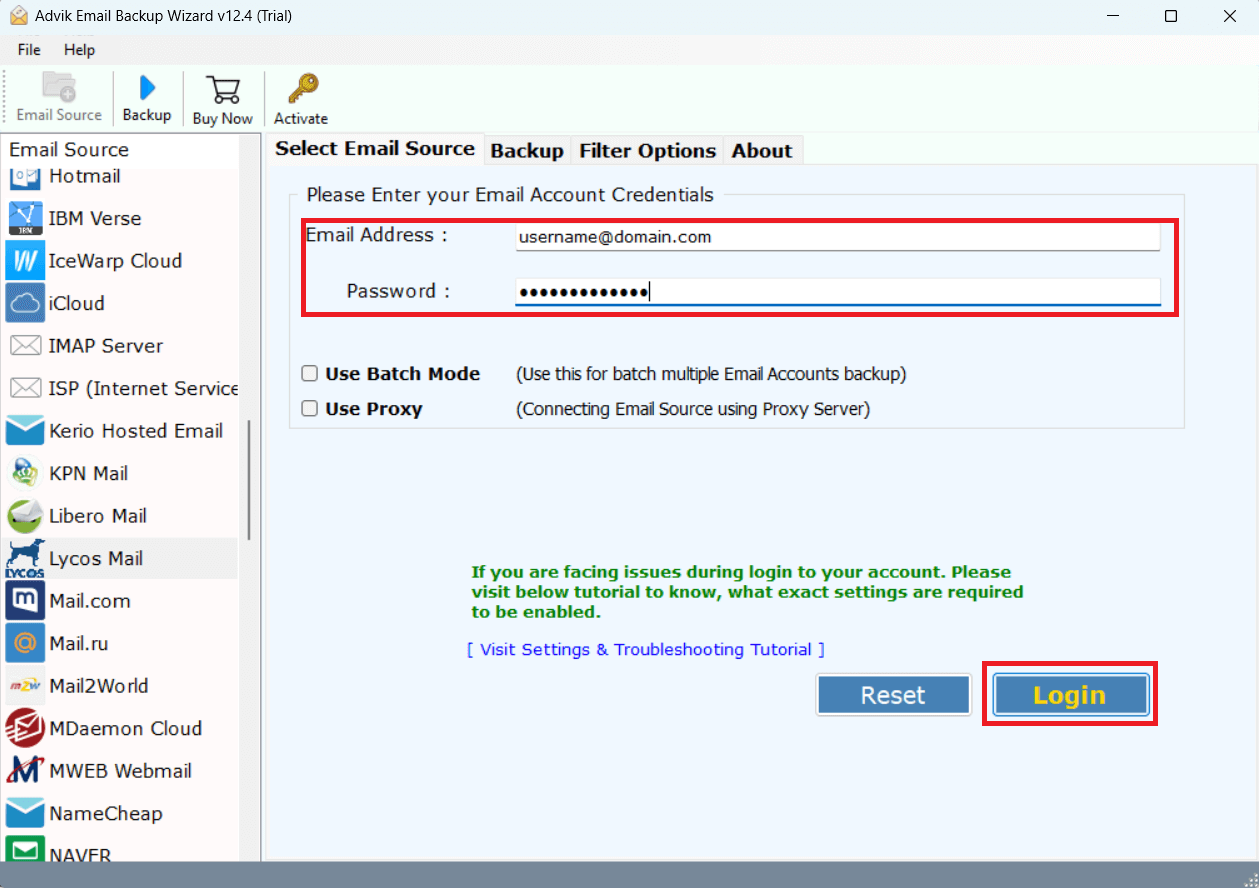Choose the Kerio Hosted Email icon

pyautogui.click(x=25, y=431)
